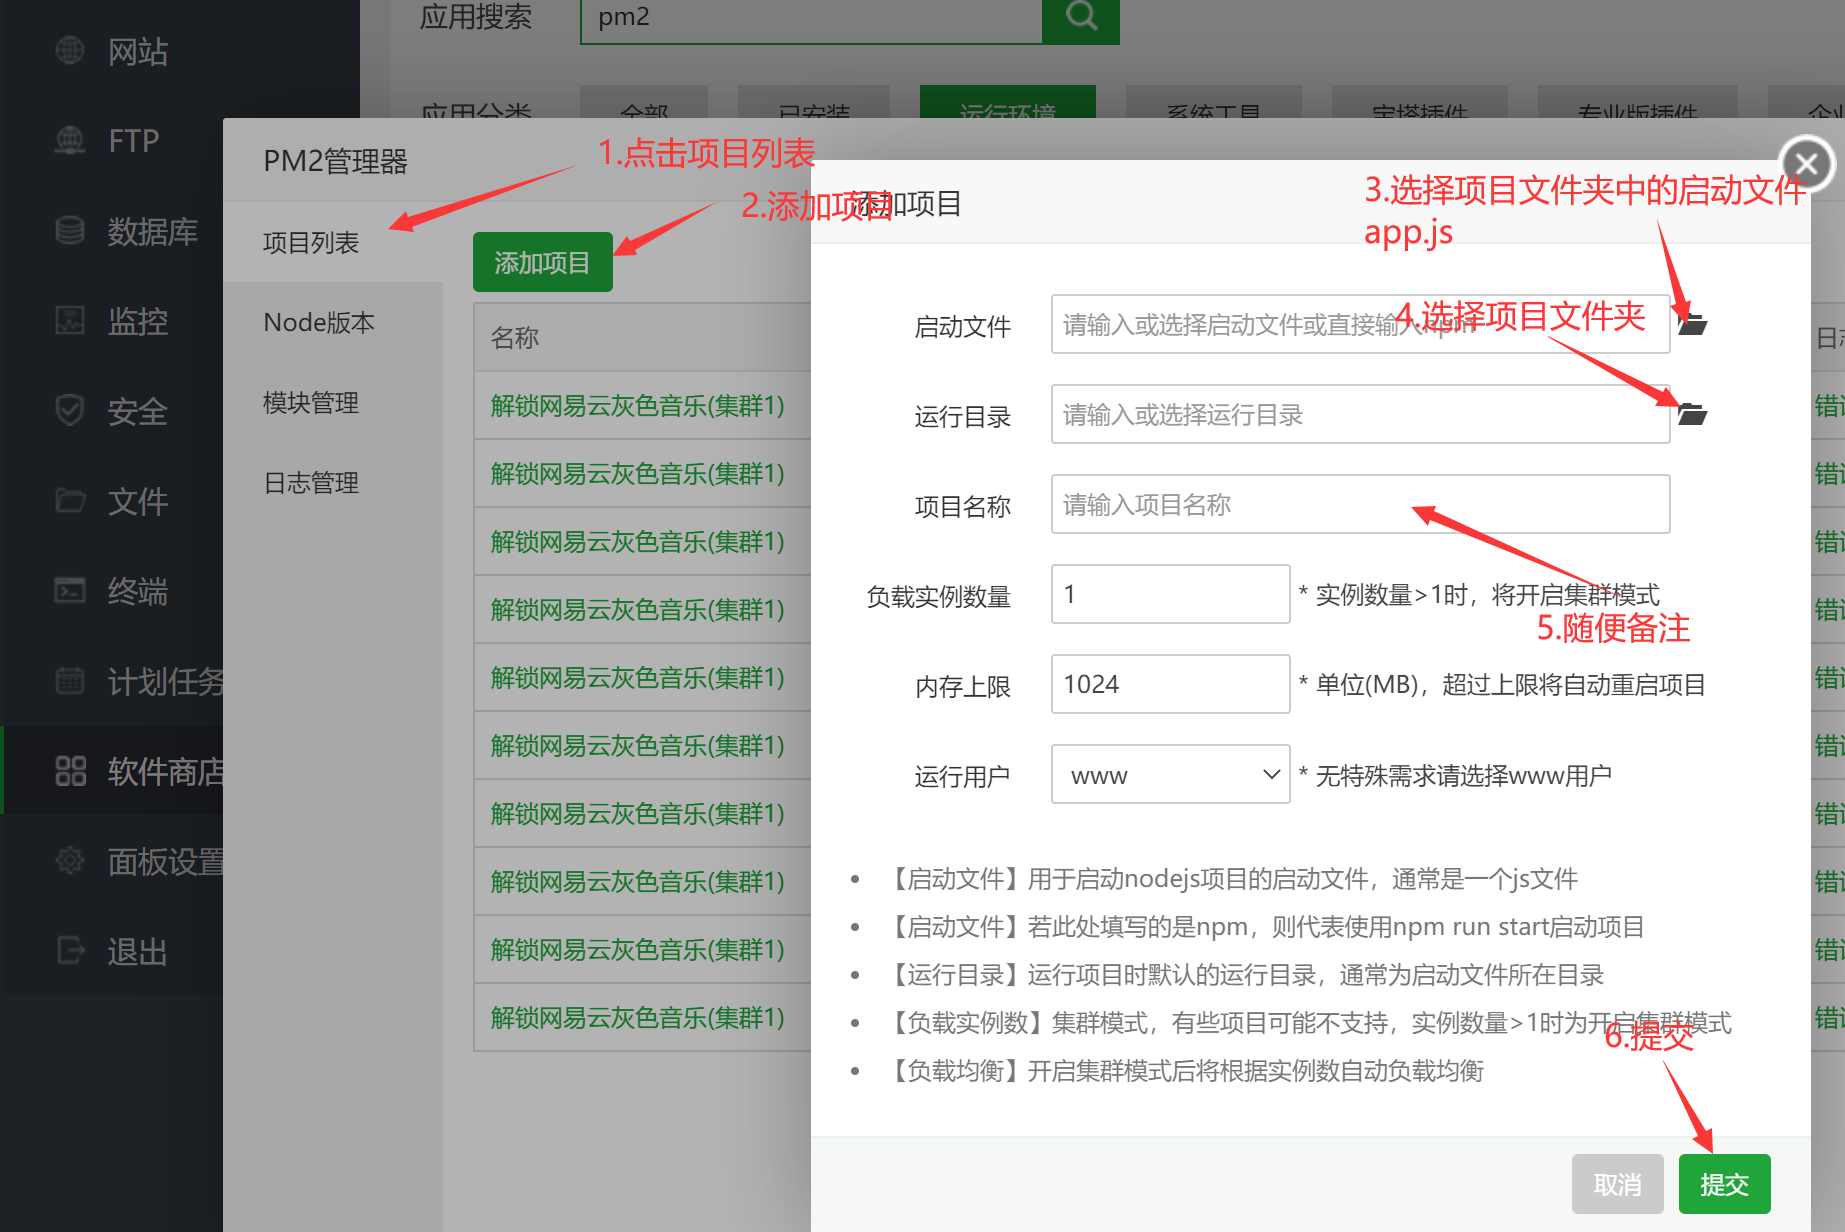Click the 名称 column header
1845x1232 pixels.
point(515,338)
